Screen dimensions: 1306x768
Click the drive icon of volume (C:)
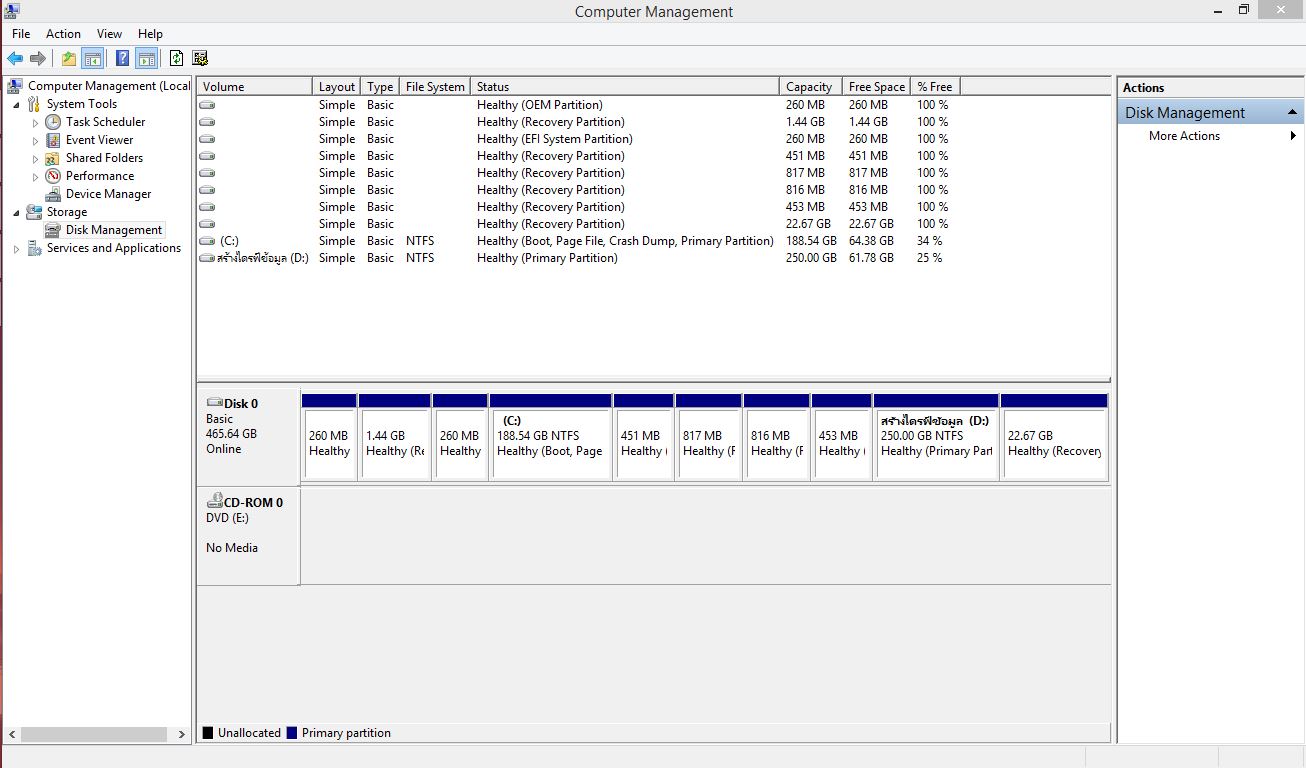pyautogui.click(x=207, y=241)
